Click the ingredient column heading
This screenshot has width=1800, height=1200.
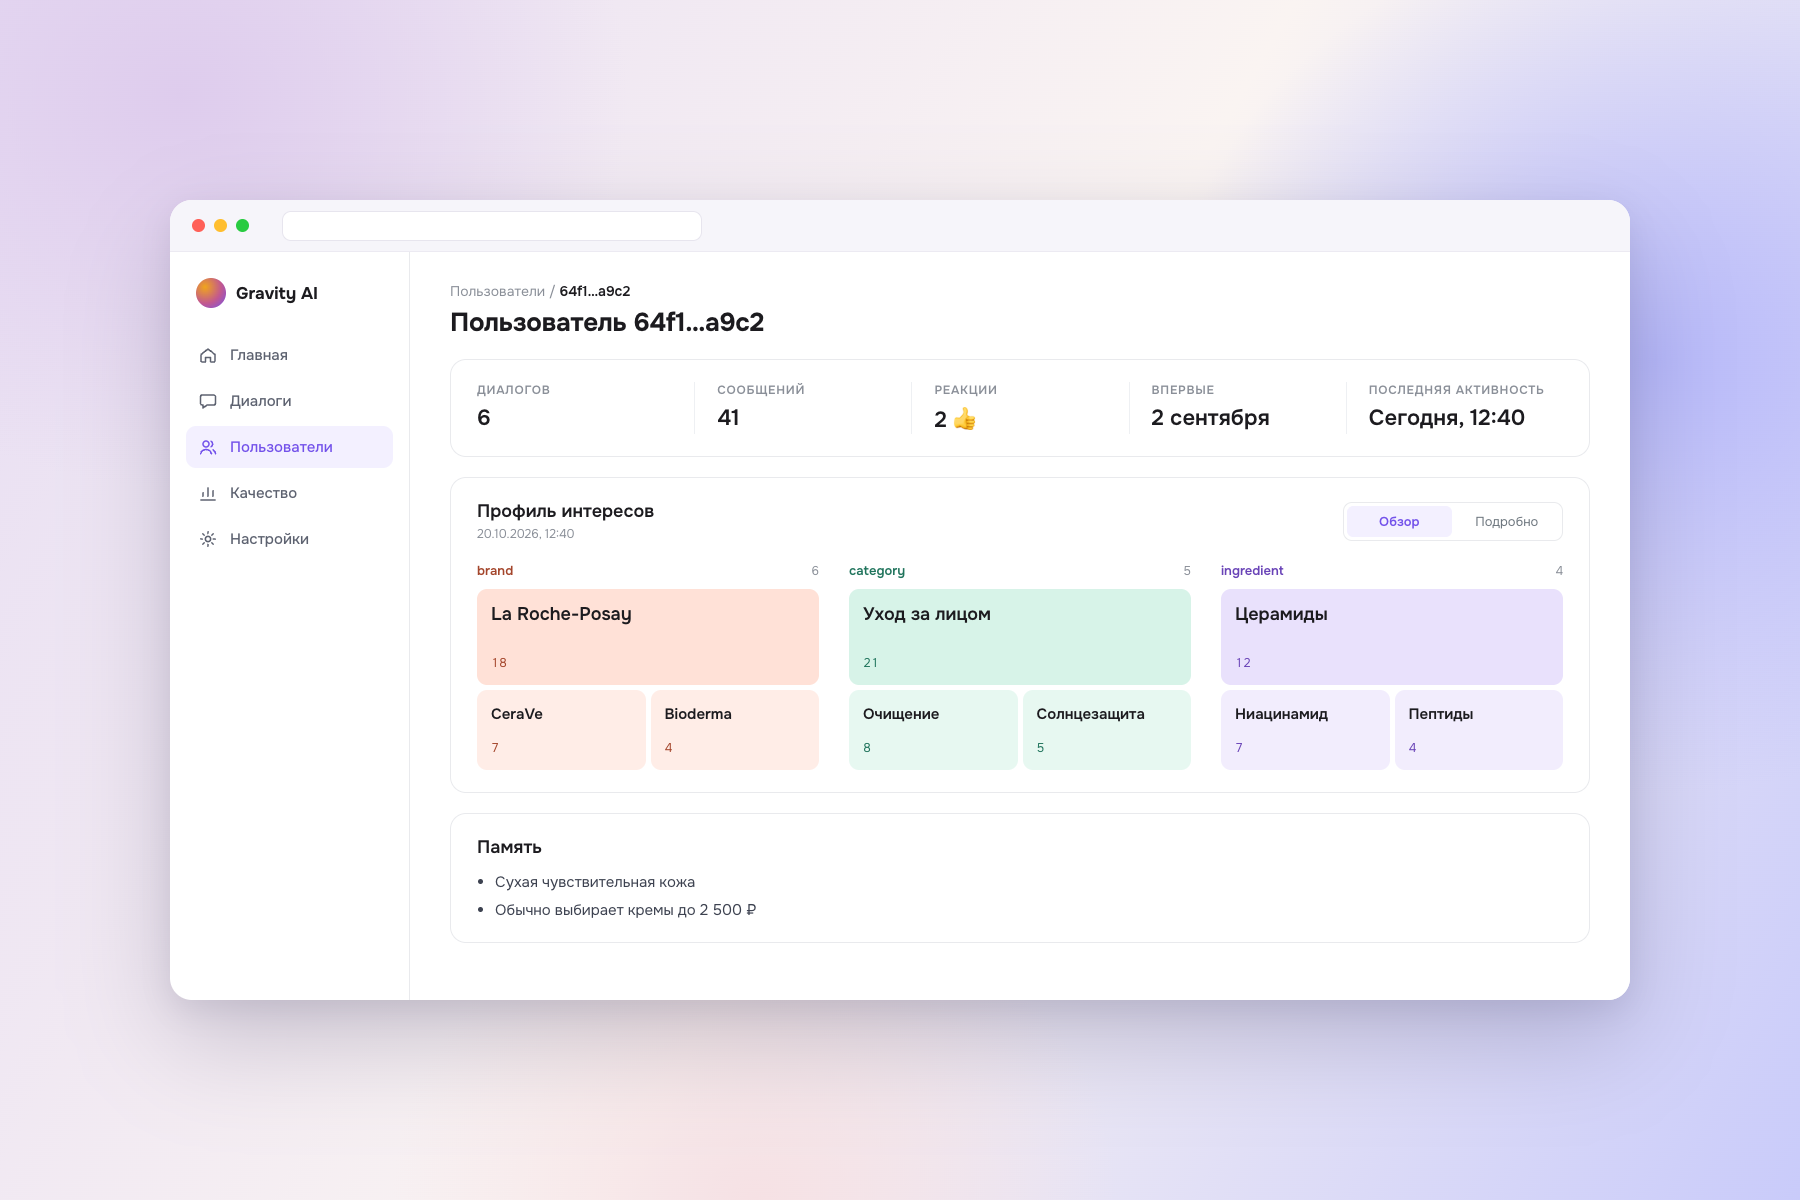click(1252, 570)
